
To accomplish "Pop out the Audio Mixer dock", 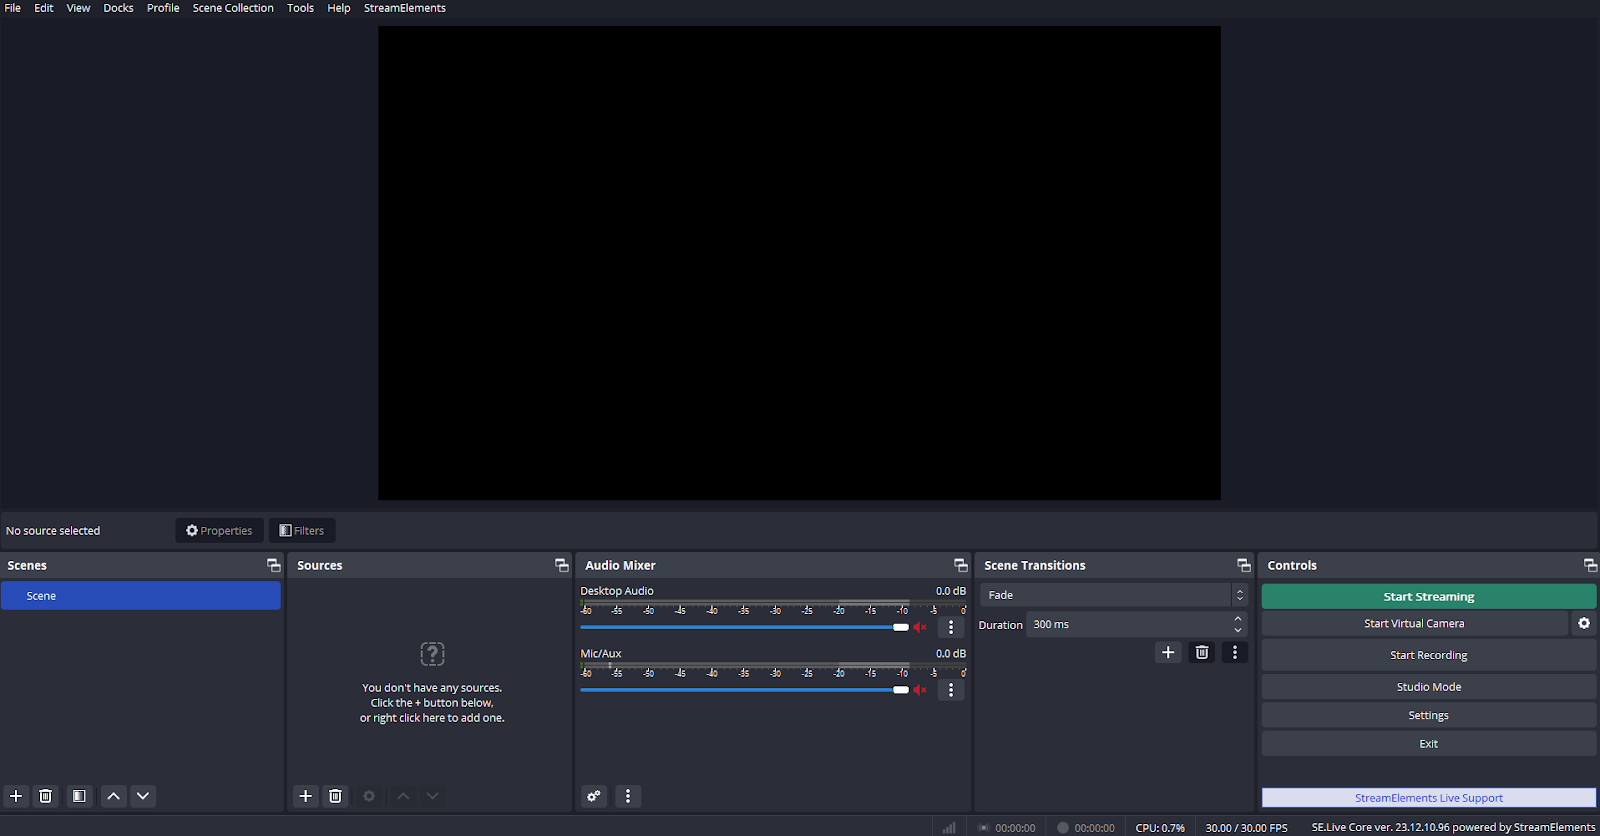I will coord(960,565).
